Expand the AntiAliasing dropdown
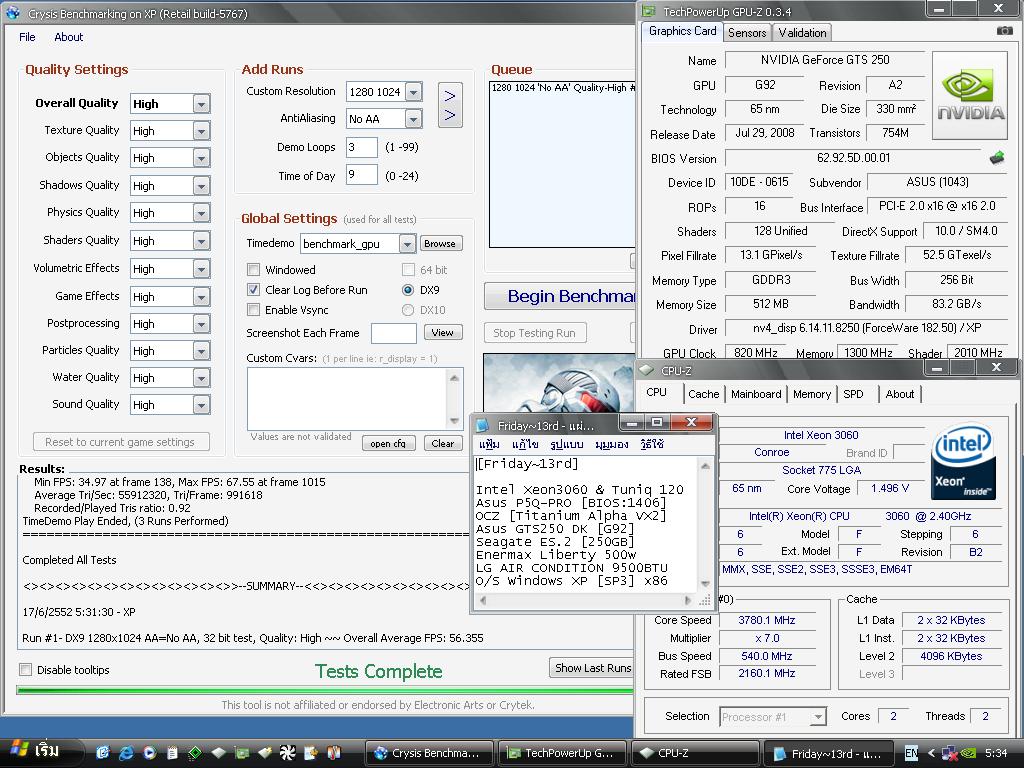Viewport: 1024px width, 768px height. [x=413, y=119]
